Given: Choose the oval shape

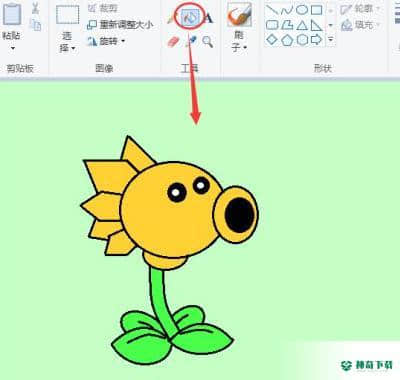Looking at the screenshot, I should [302, 10].
